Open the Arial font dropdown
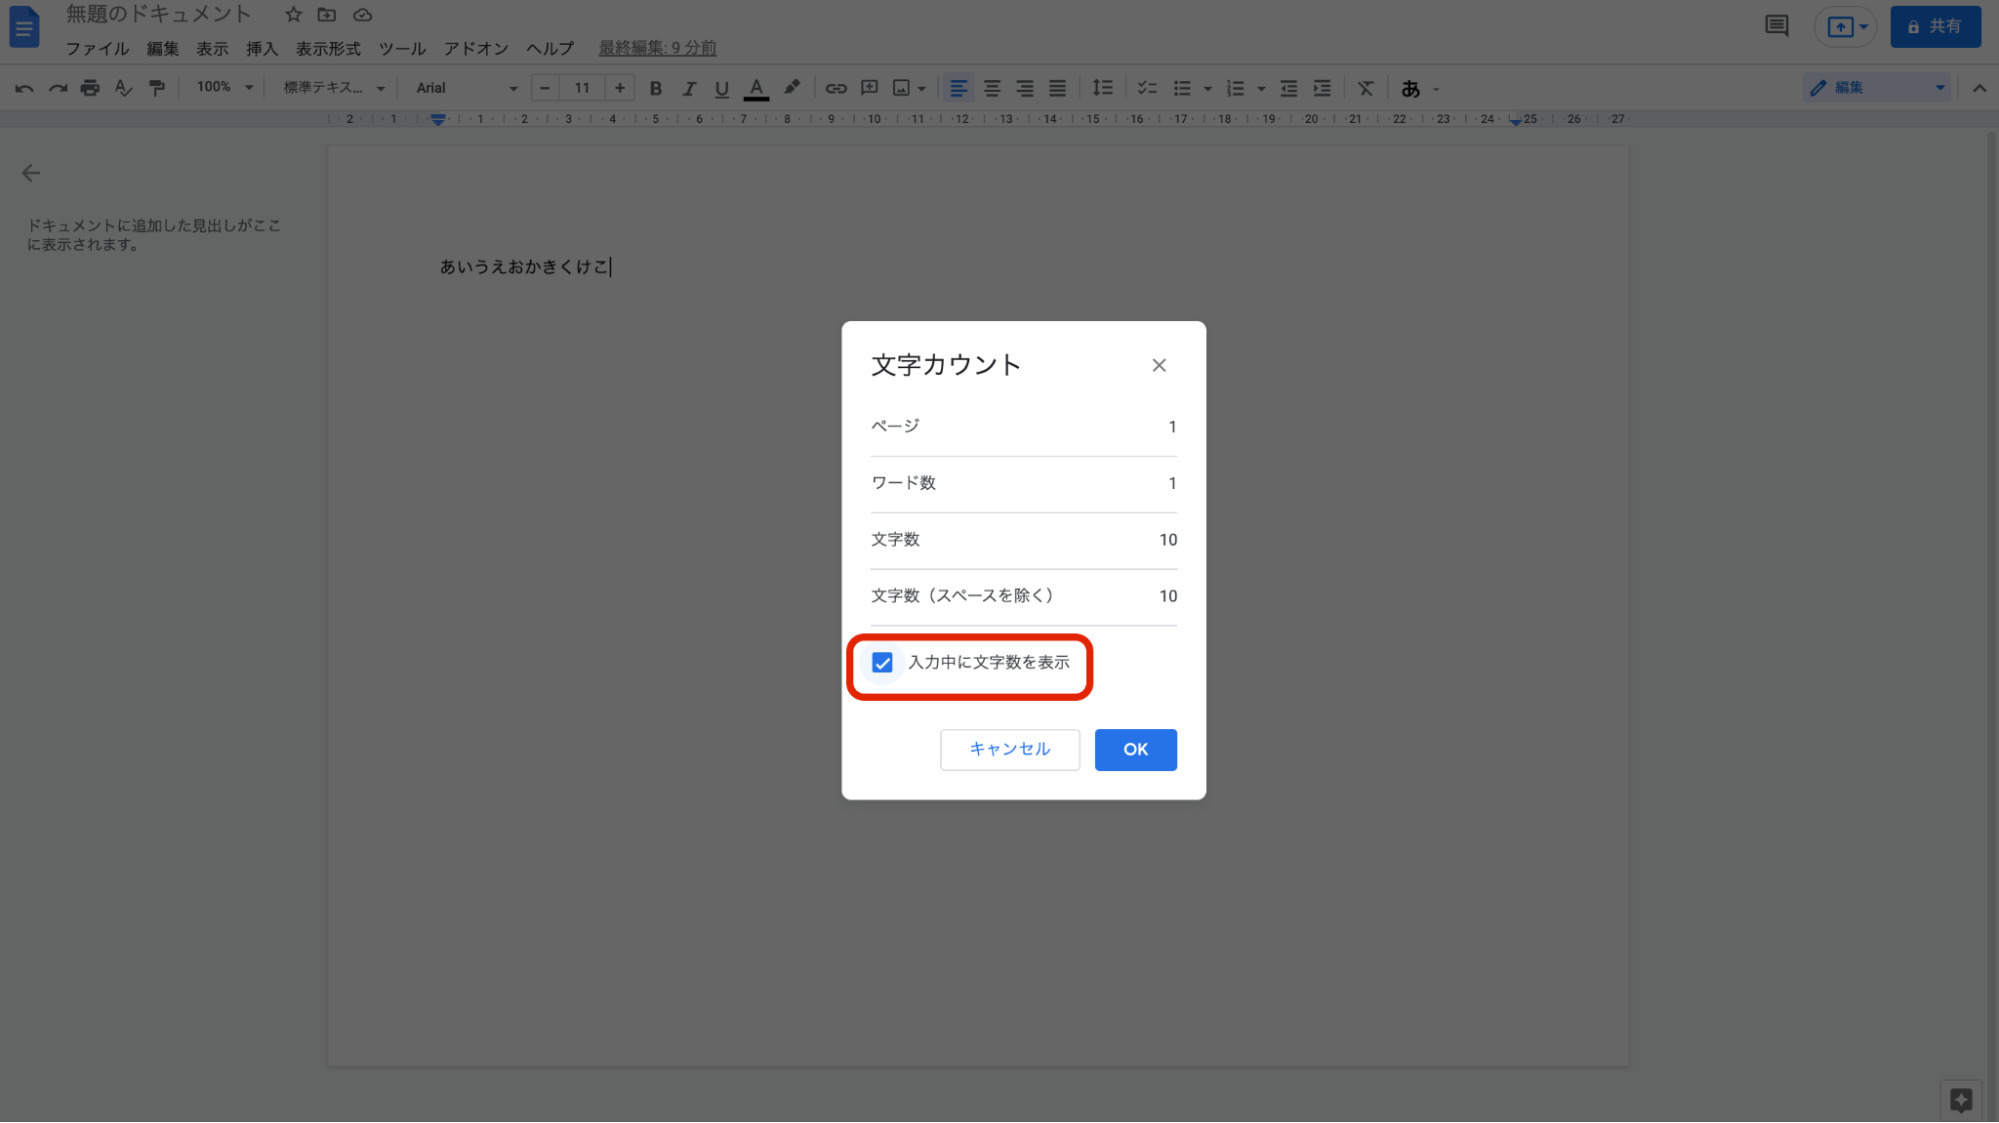1999x1123 pixels. [x=466, y=88]
